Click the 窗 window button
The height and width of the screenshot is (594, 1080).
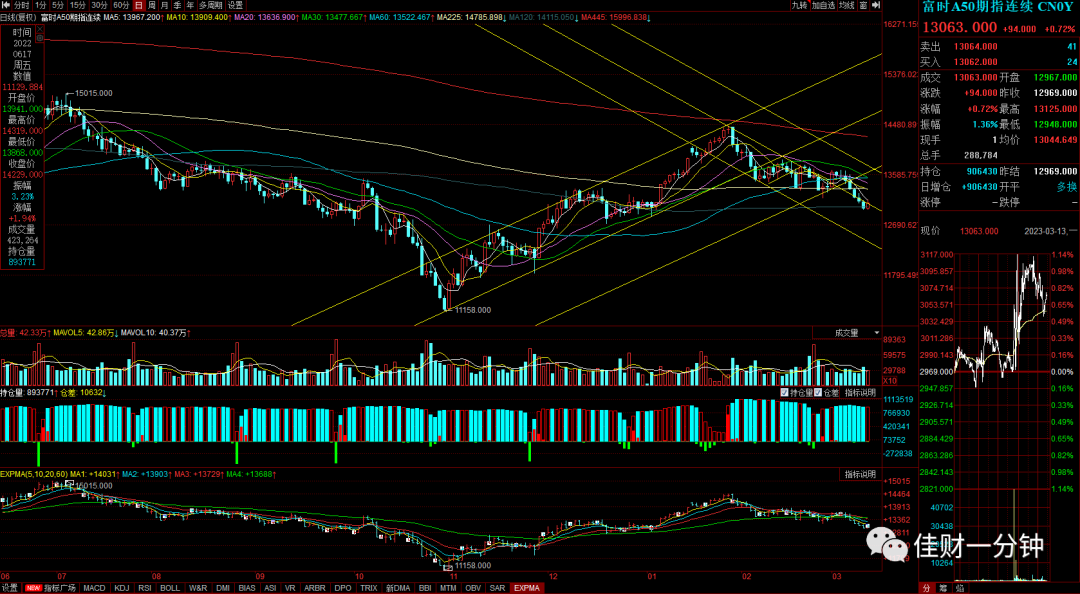[863, 5]
